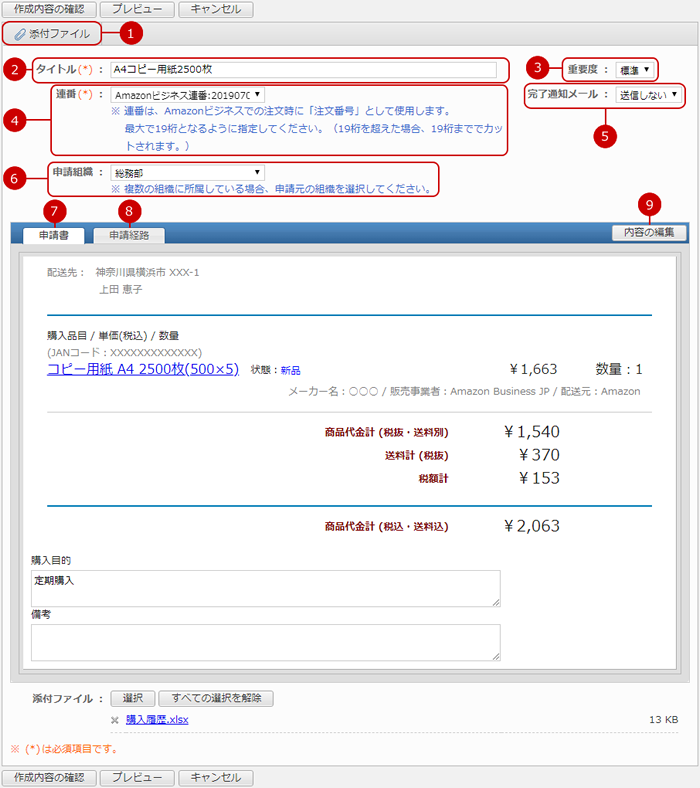Switch to the 申請経路 tab
700x788 pixels.
click(x=128, y=235)
